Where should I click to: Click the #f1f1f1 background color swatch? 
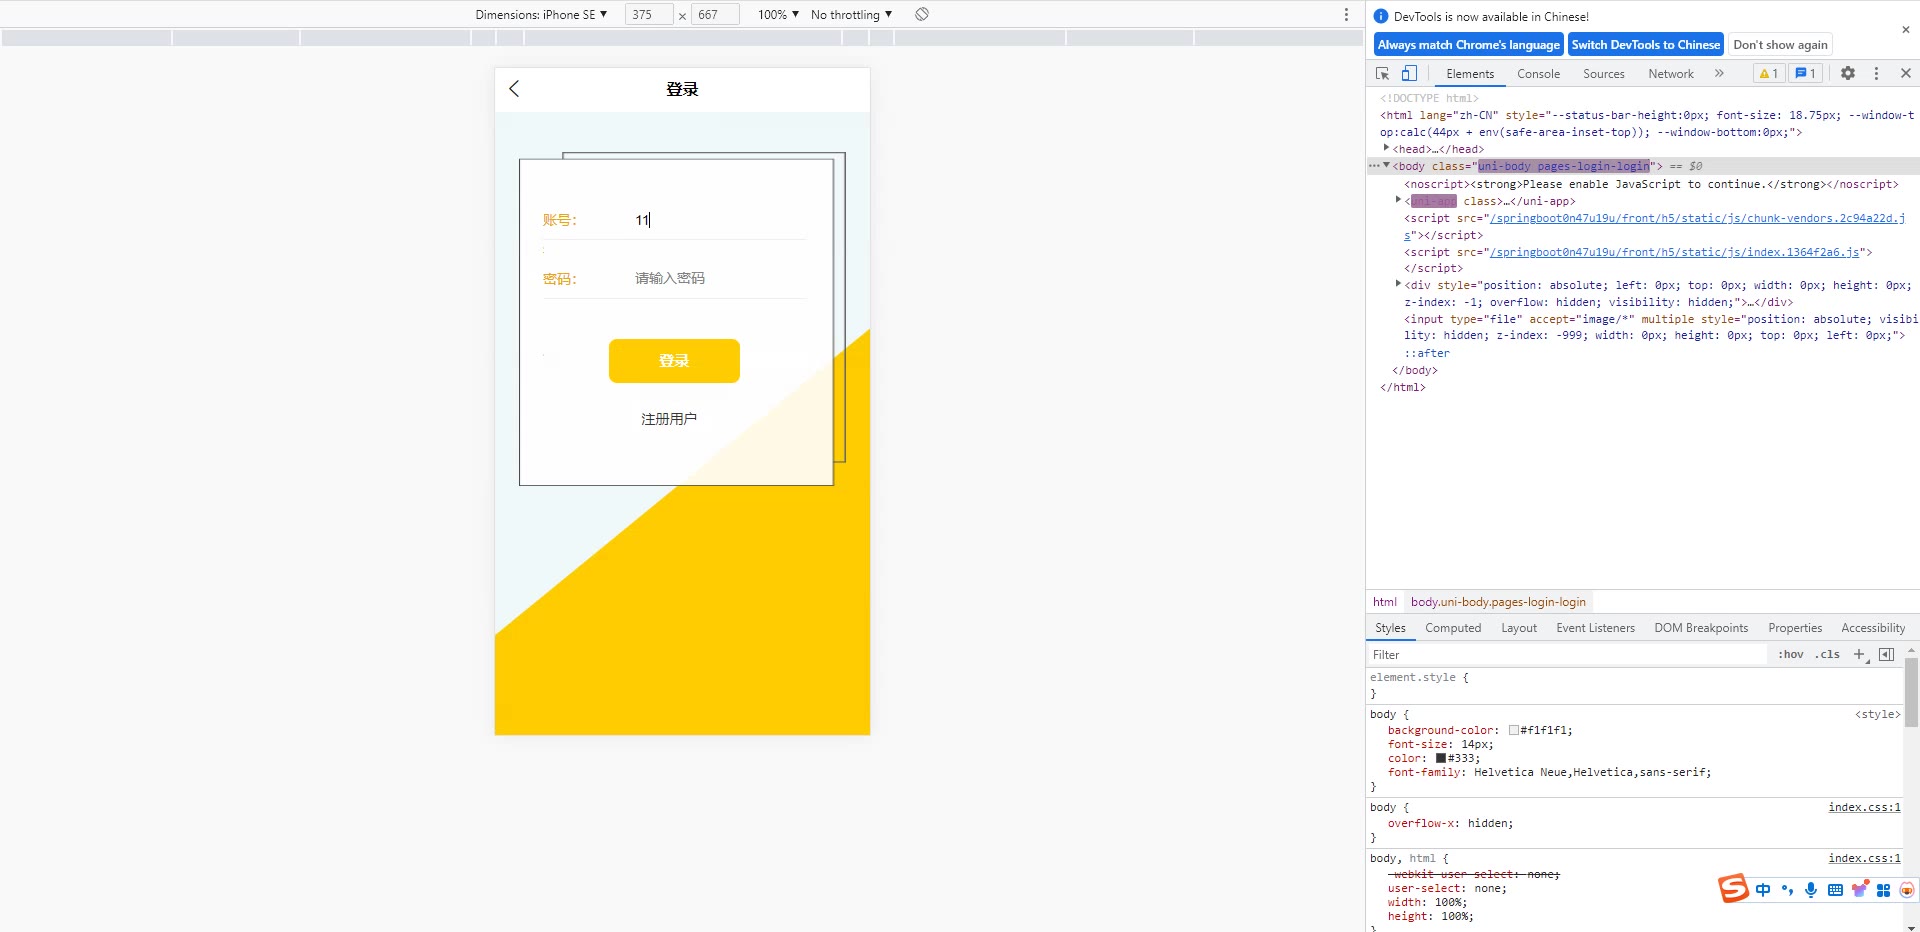pos(1514,731)
